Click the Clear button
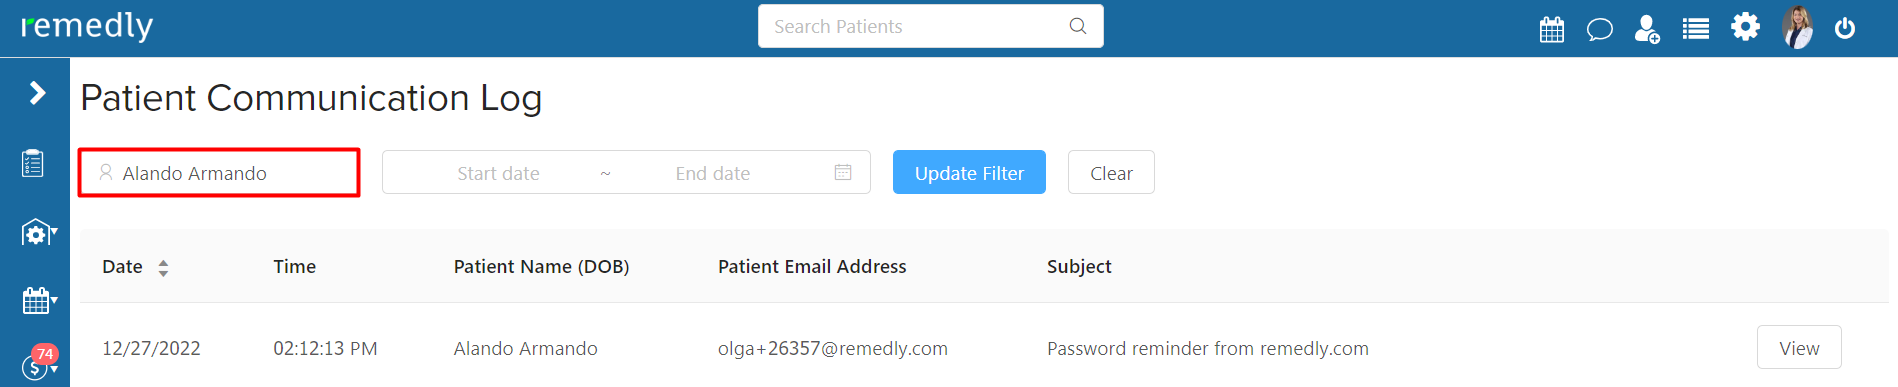Screen dimensions: 1898x387 tap(1111, 172)
